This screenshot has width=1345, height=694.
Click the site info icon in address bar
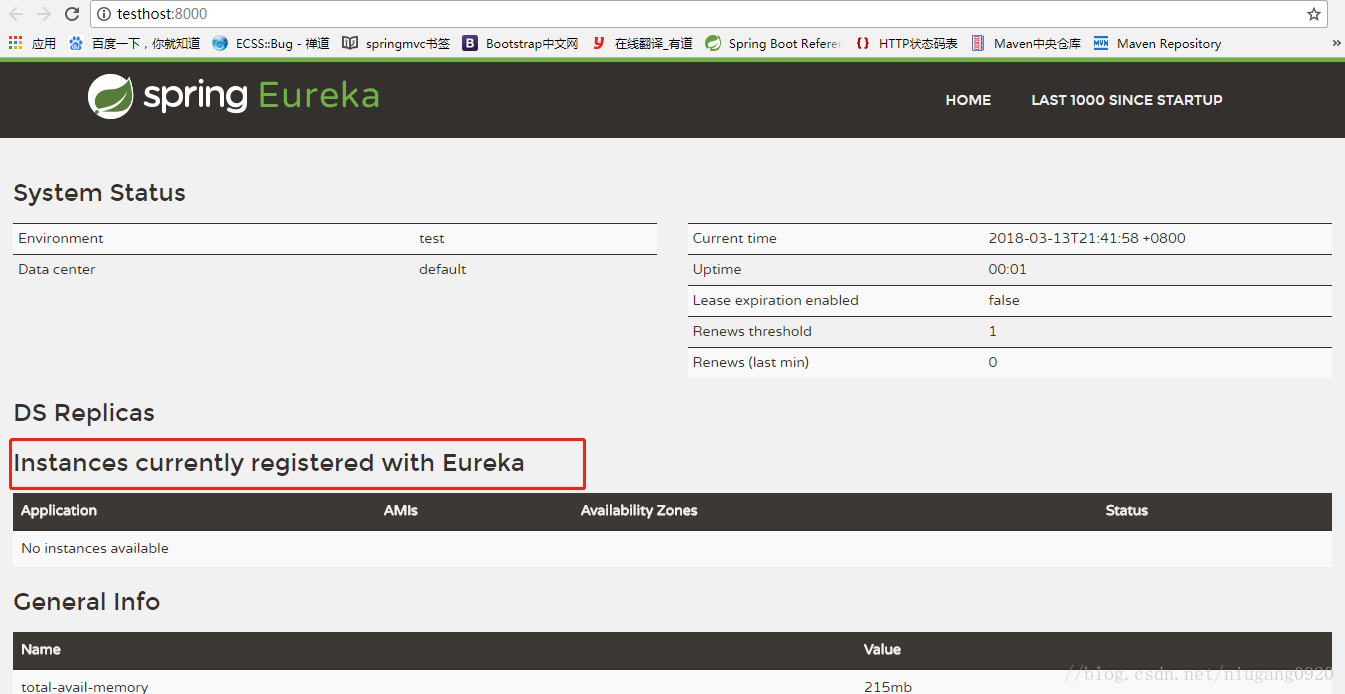[x=104, y=14]
